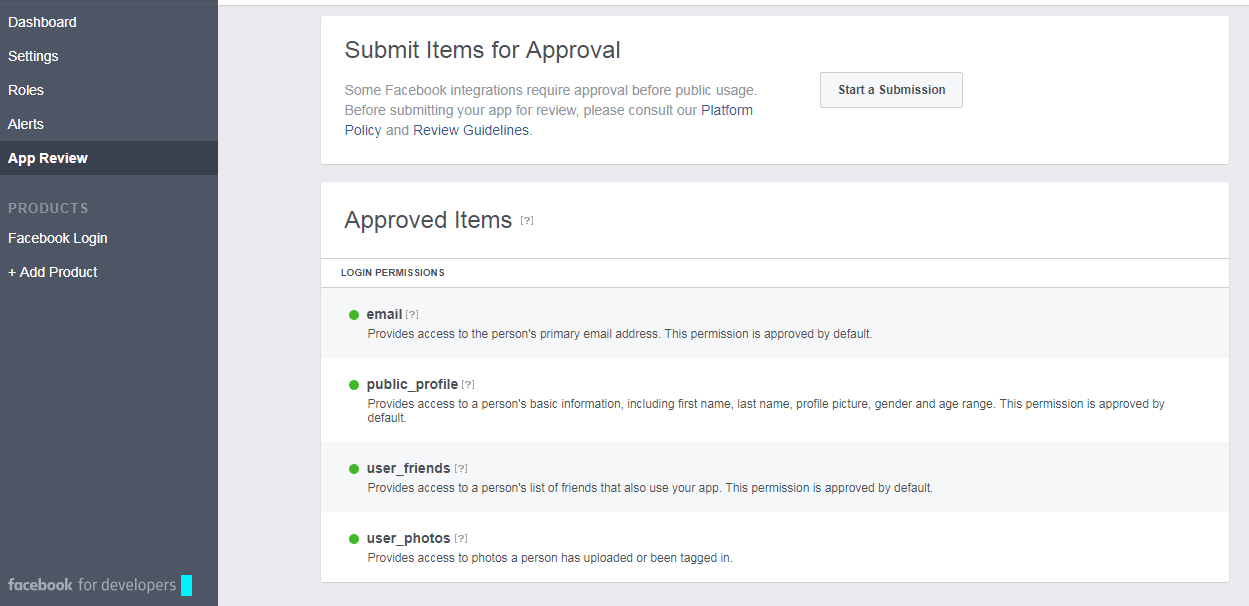Click the user_friends permission name
The image size is (1249, 606).
(408, 469)
